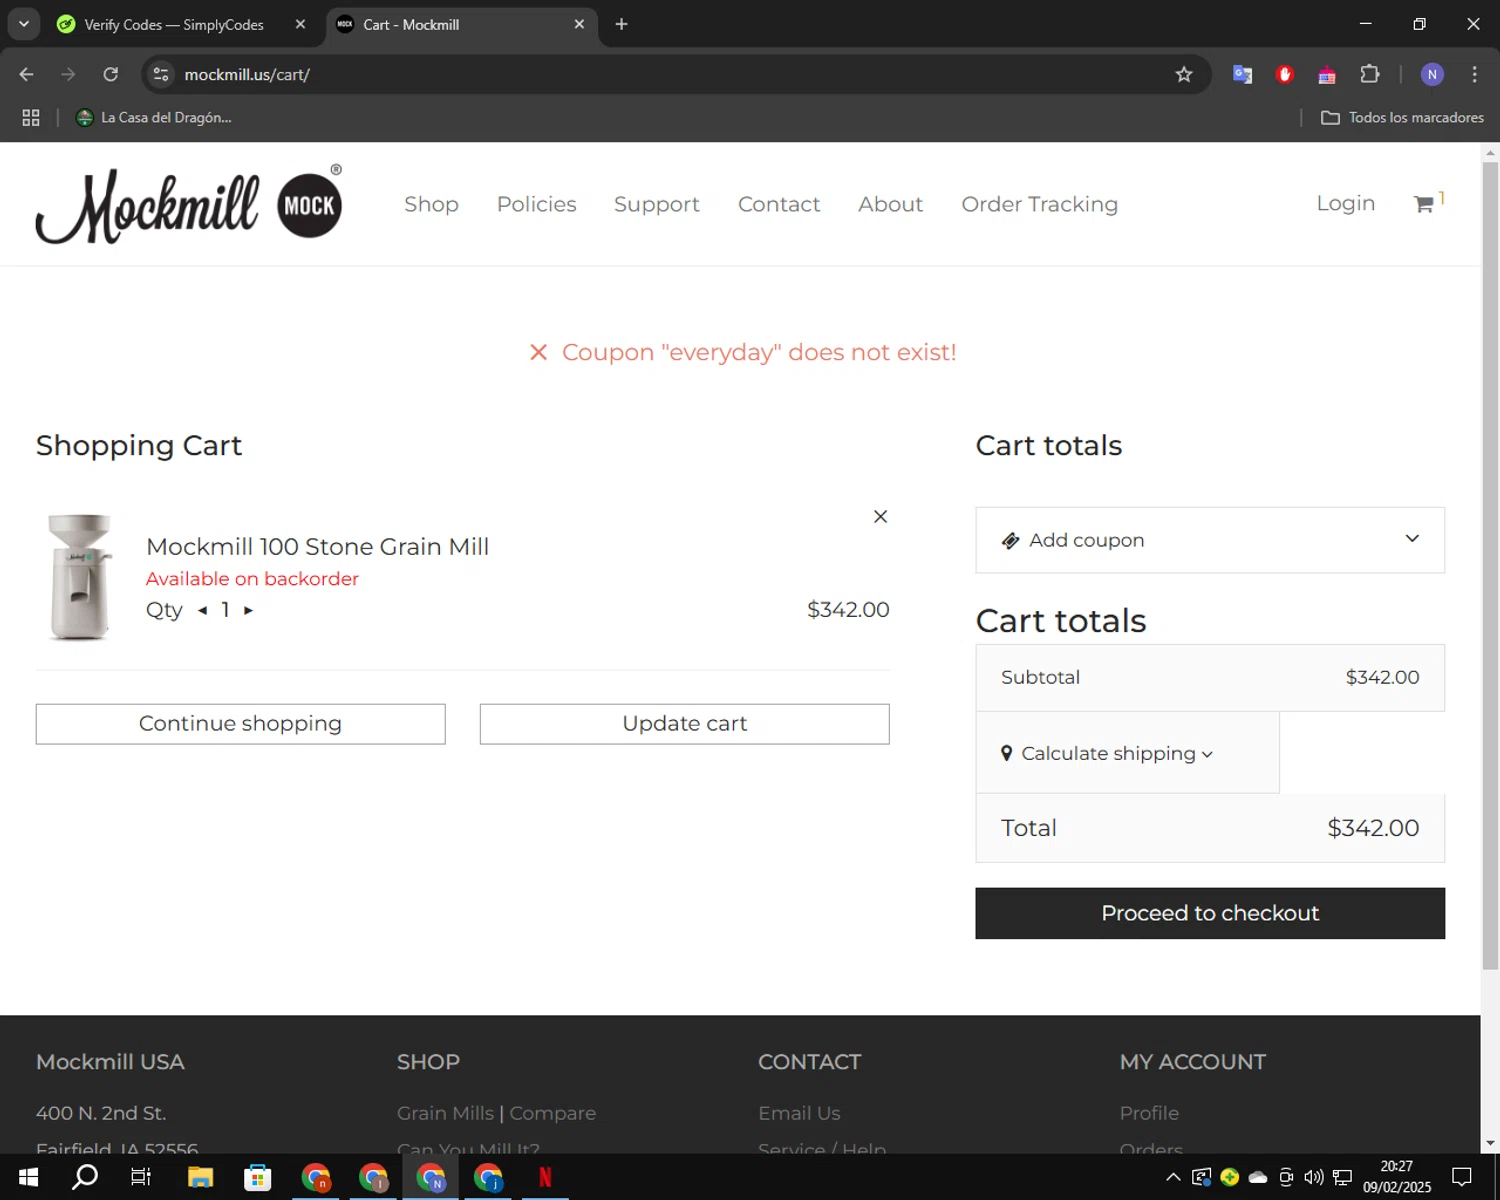Open the shopping cart icon in header
Viewport: 1500px width, 1200px height.
click(1424, 204)
